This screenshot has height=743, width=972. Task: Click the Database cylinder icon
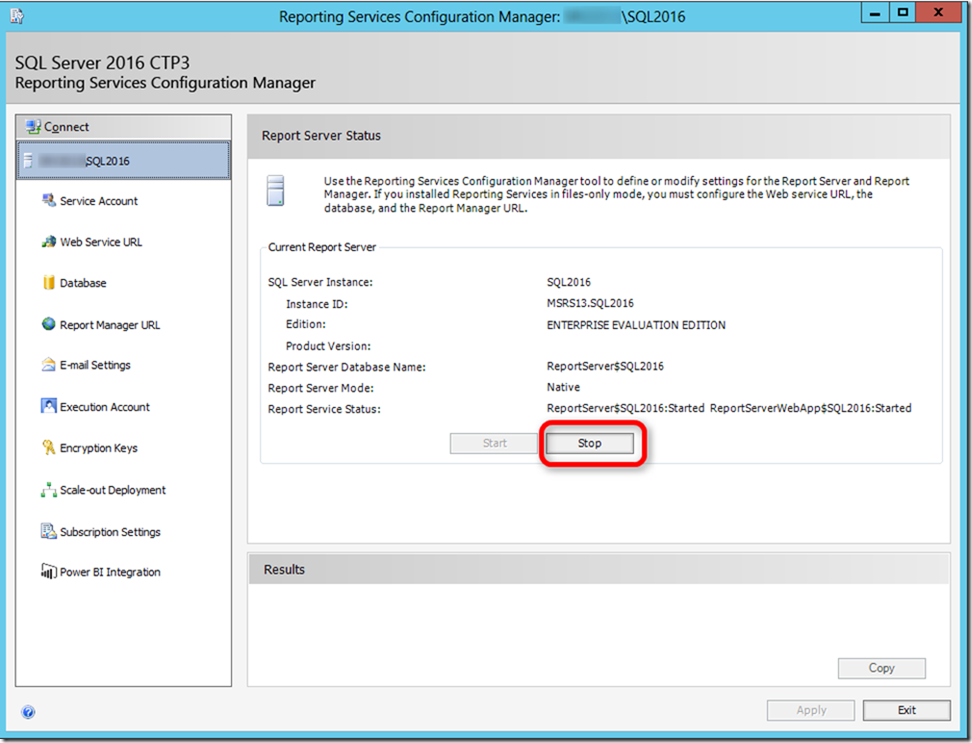click(49, 283)
